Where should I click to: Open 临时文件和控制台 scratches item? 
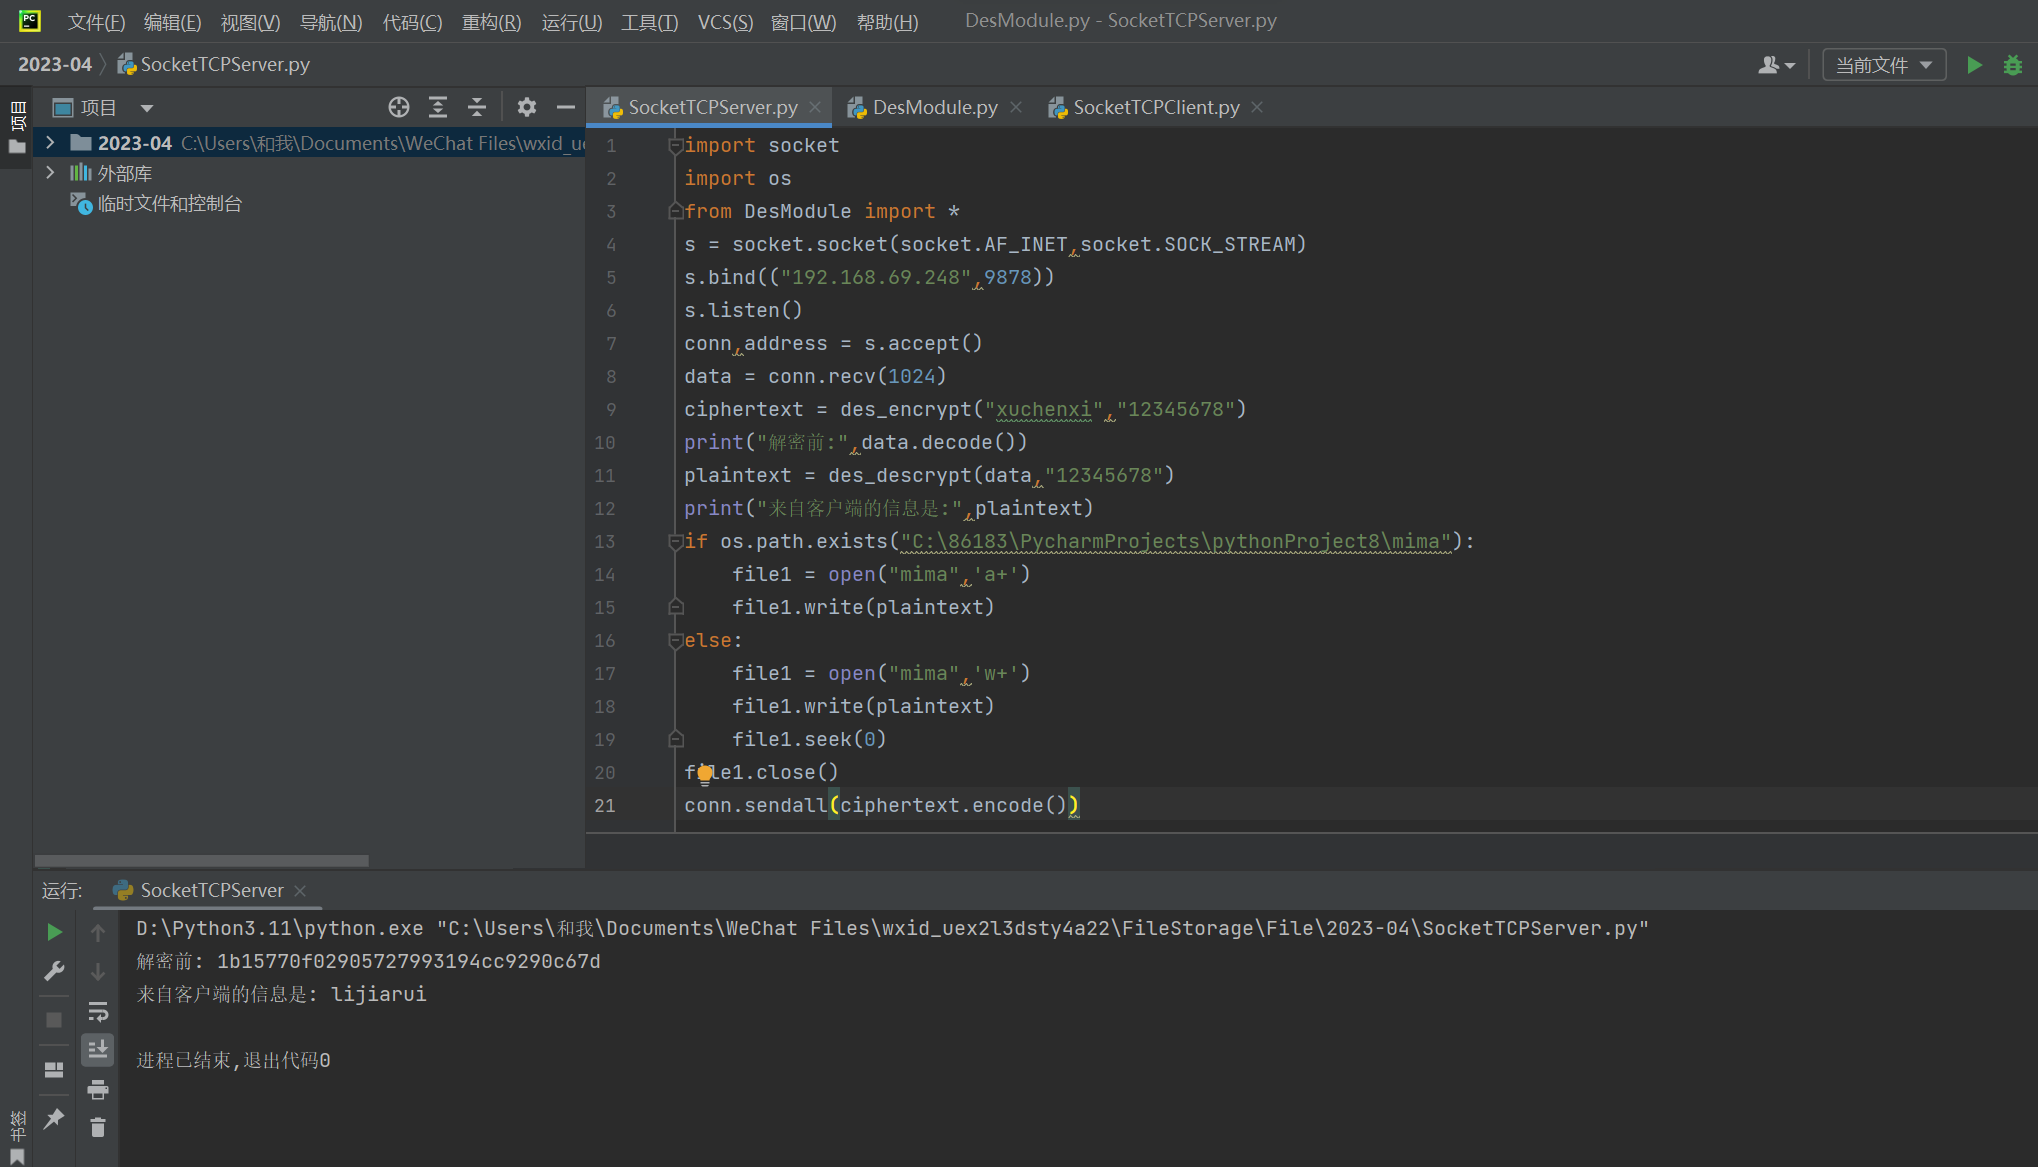pyautogui.click(x=169, y=204)
